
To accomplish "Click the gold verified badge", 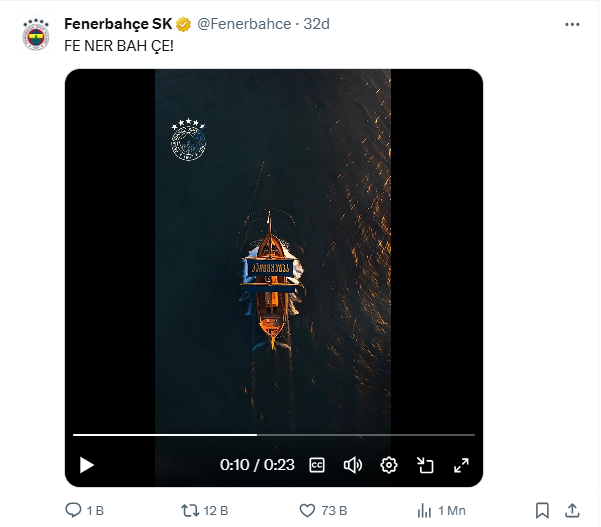I will pyautogui.click(x=185, y=24).
